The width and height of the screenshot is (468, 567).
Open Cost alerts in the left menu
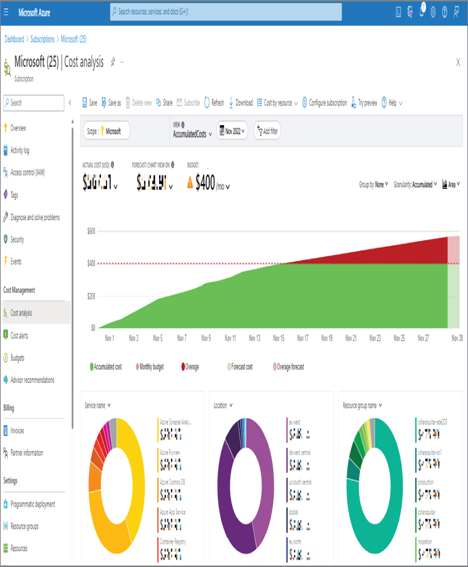(19, 336)
